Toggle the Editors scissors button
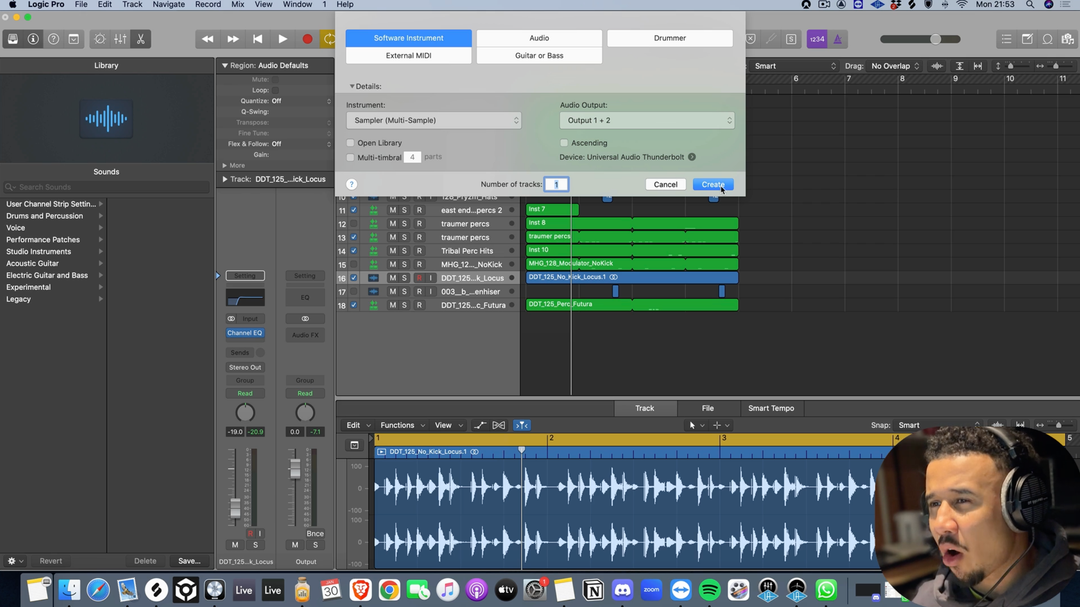The image size is (1080, 607). 140,39
